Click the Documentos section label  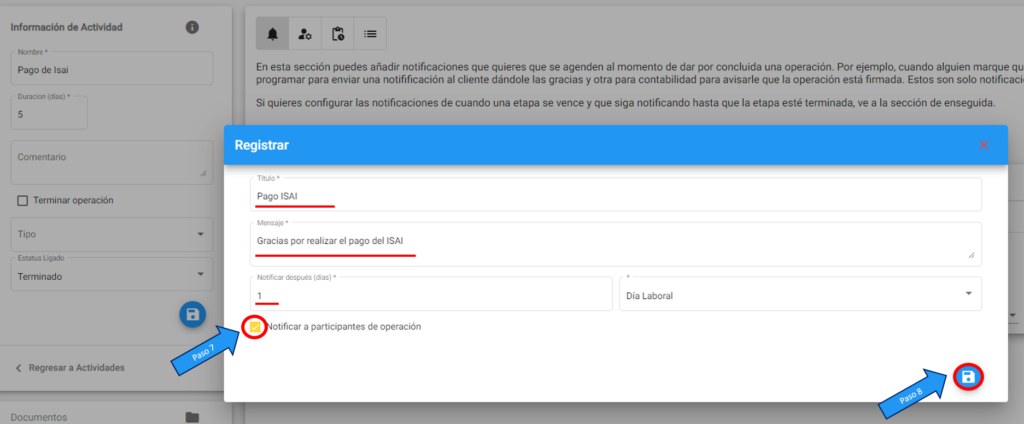[39, 417]
